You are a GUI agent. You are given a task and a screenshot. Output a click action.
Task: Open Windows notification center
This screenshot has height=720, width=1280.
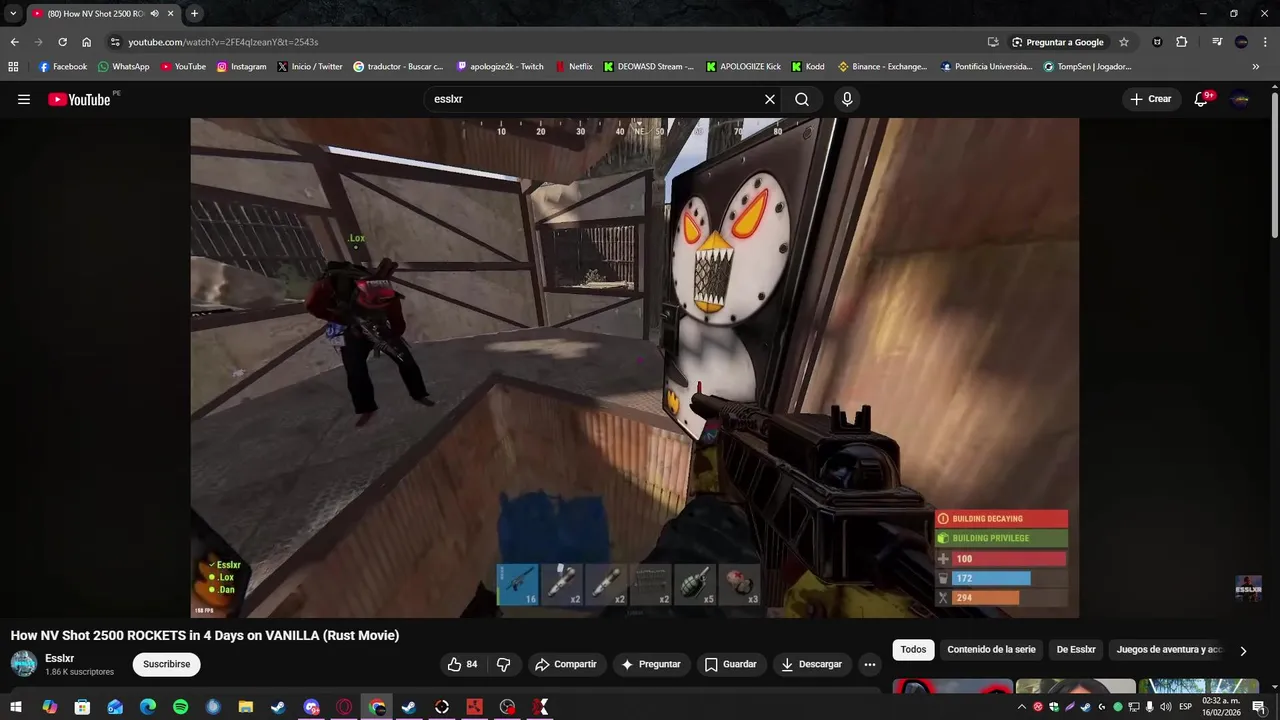coord(1258,707)
